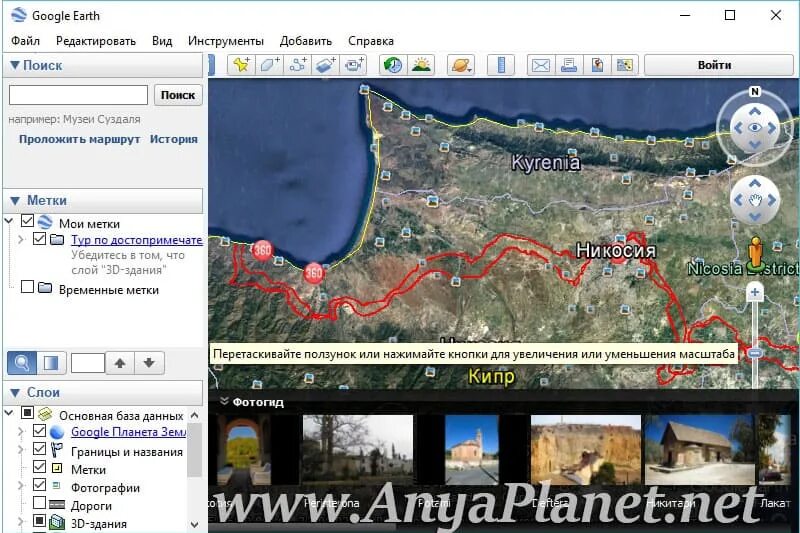Click the Print icon in toolbar
This screenshot has height=533, width=800.
pos(569,65)
